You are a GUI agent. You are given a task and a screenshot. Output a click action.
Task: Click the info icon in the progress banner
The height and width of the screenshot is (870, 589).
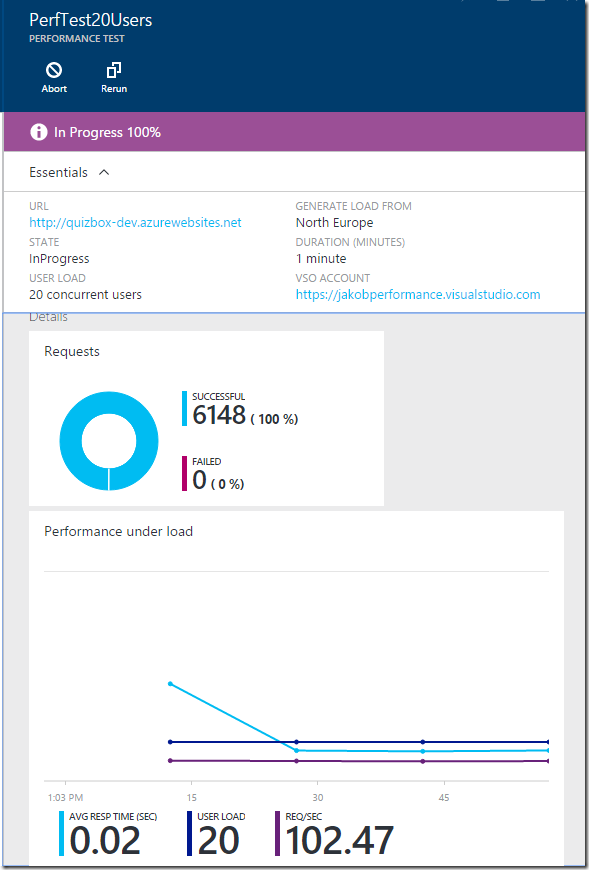39,133
